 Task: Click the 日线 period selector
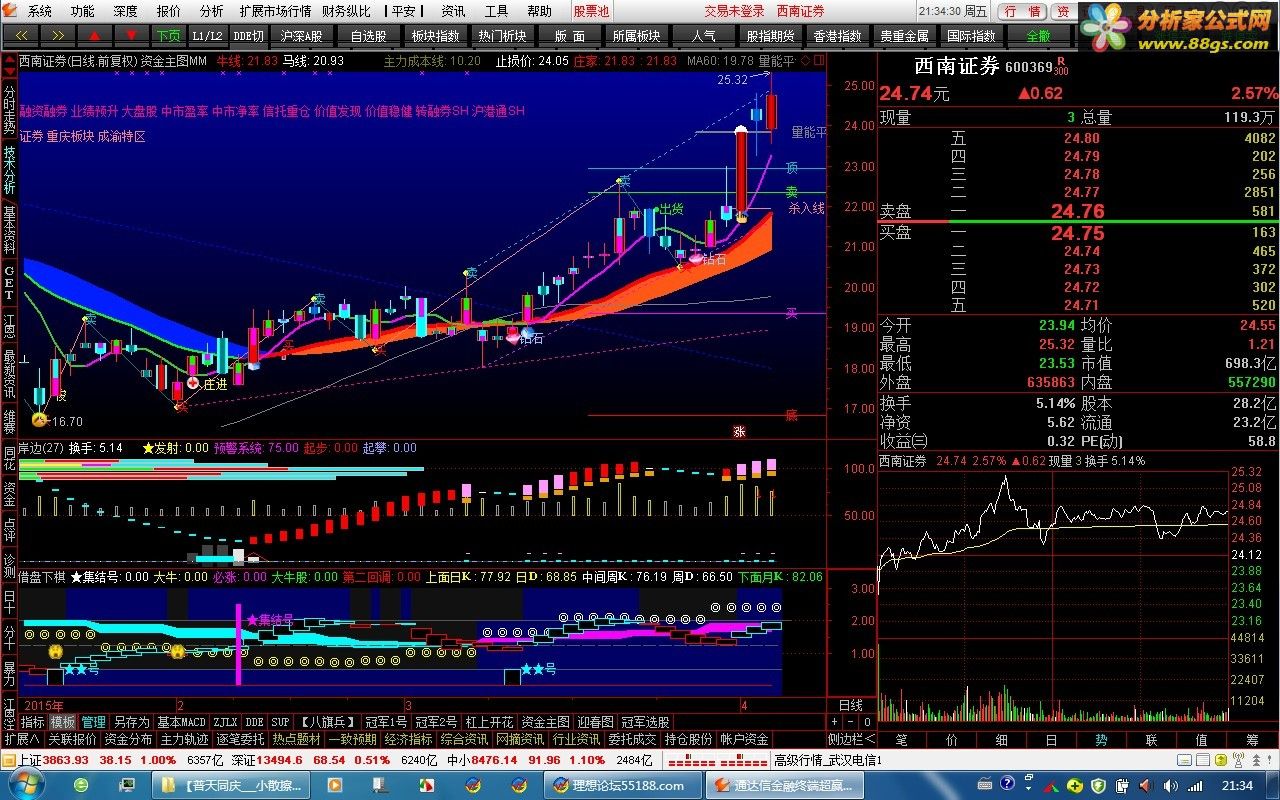point(850,705)
